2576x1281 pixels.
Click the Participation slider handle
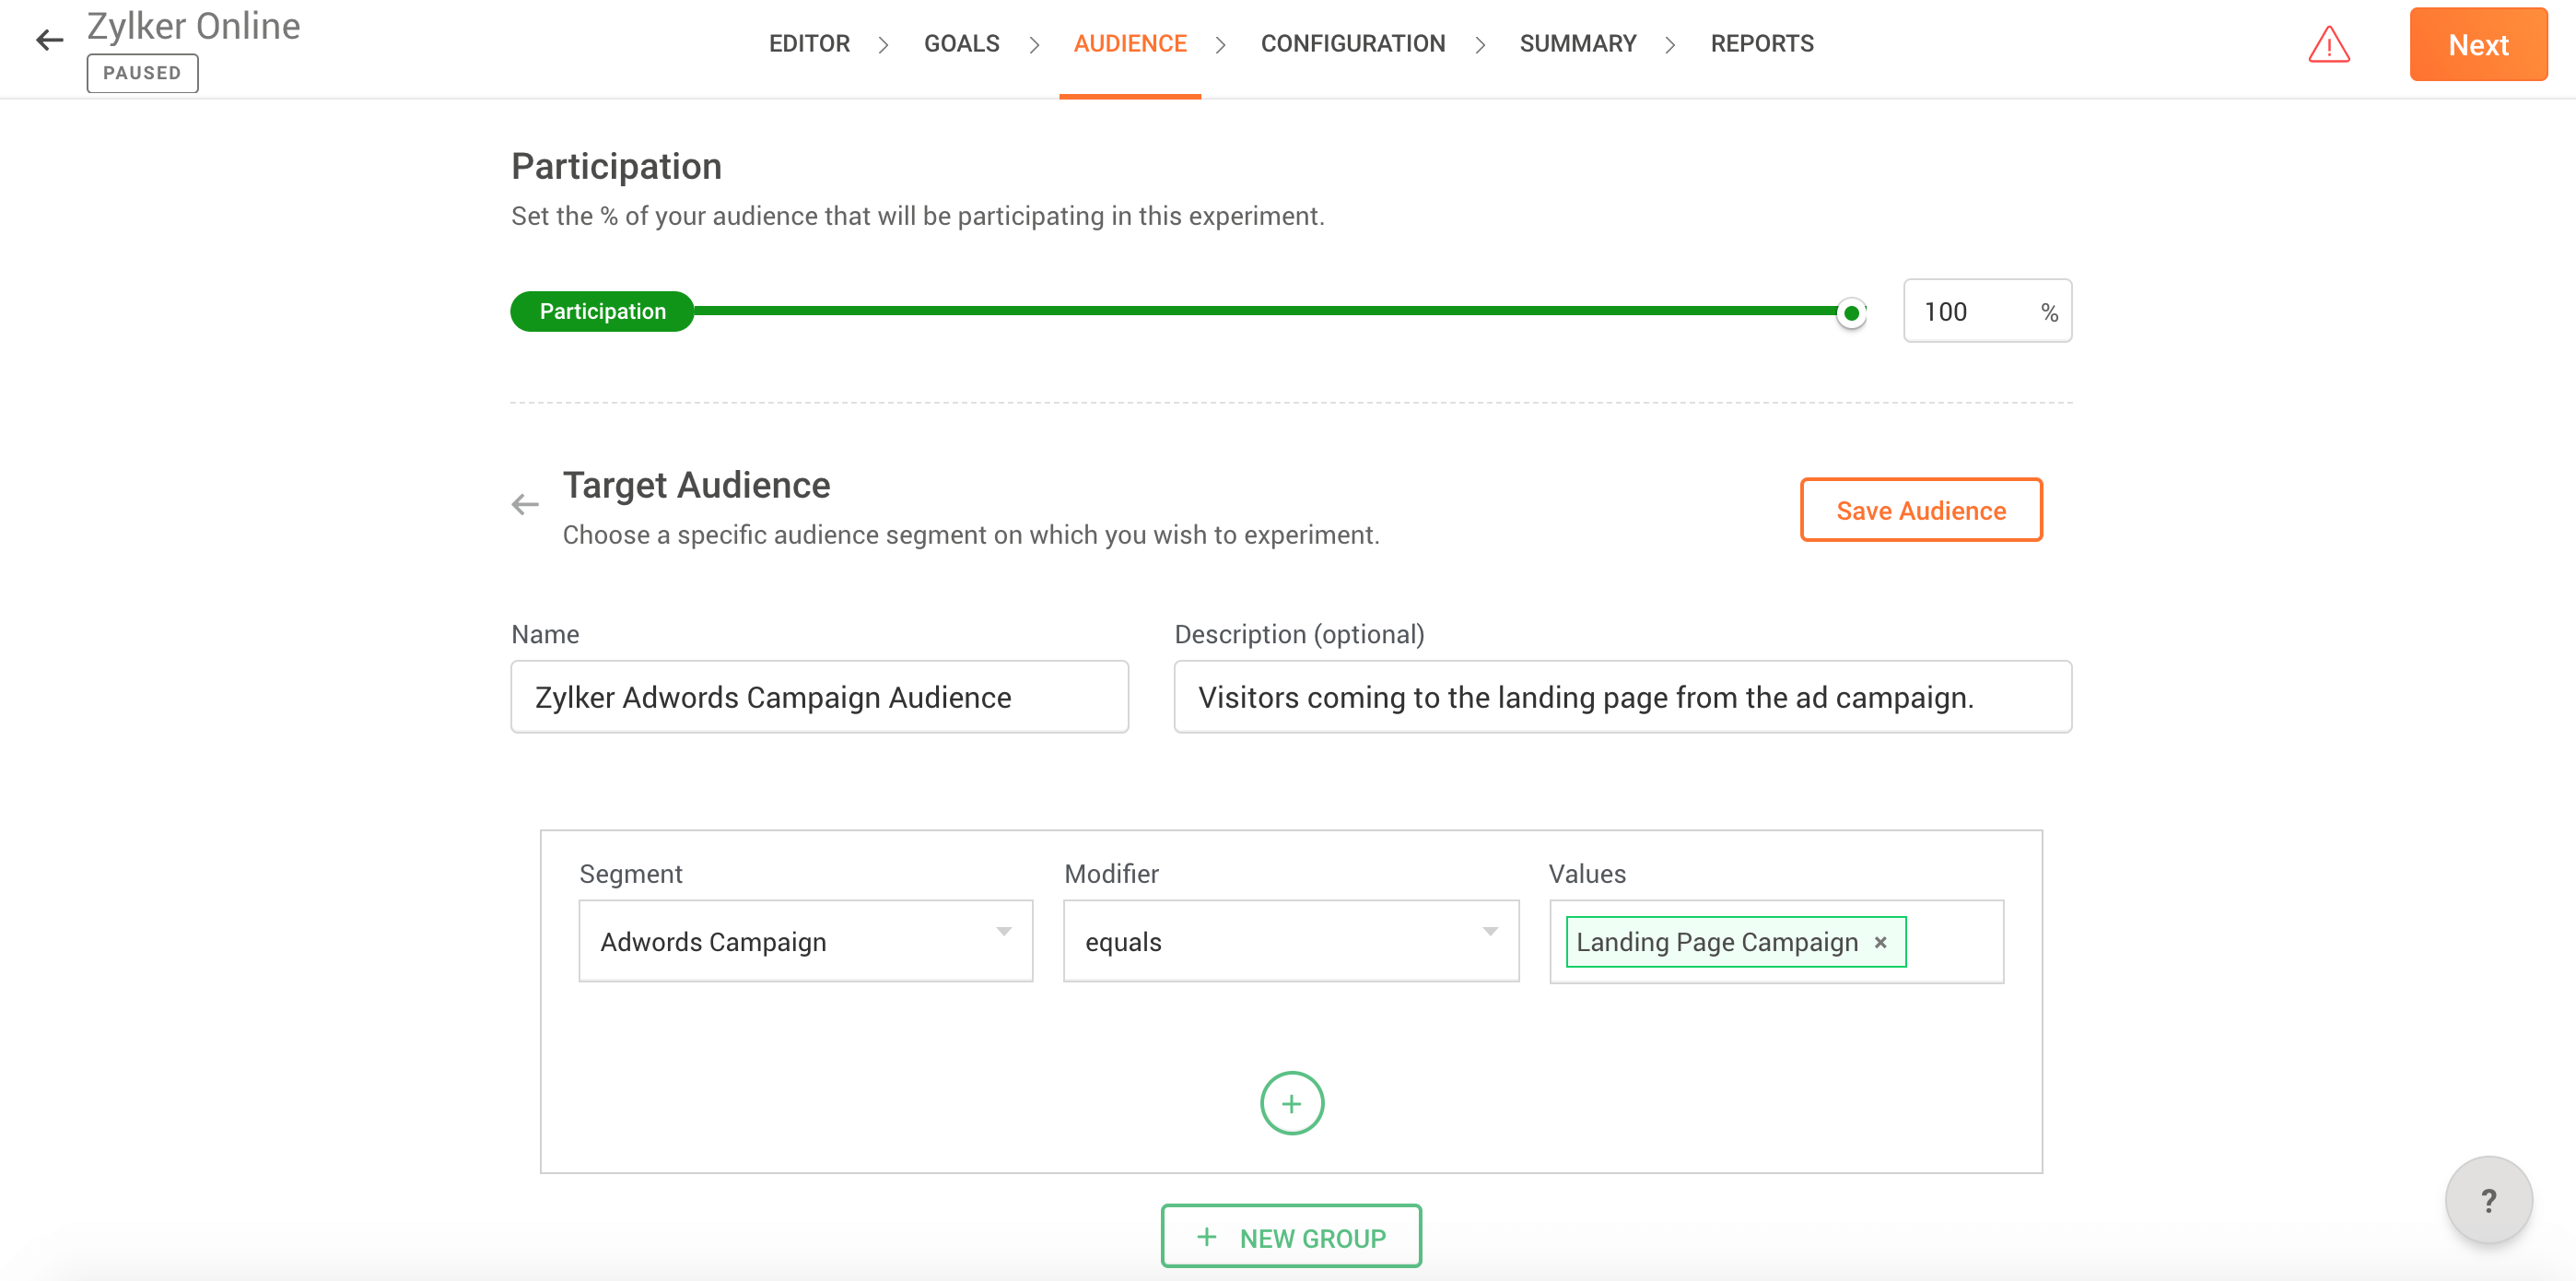(x=1851, y=313)
